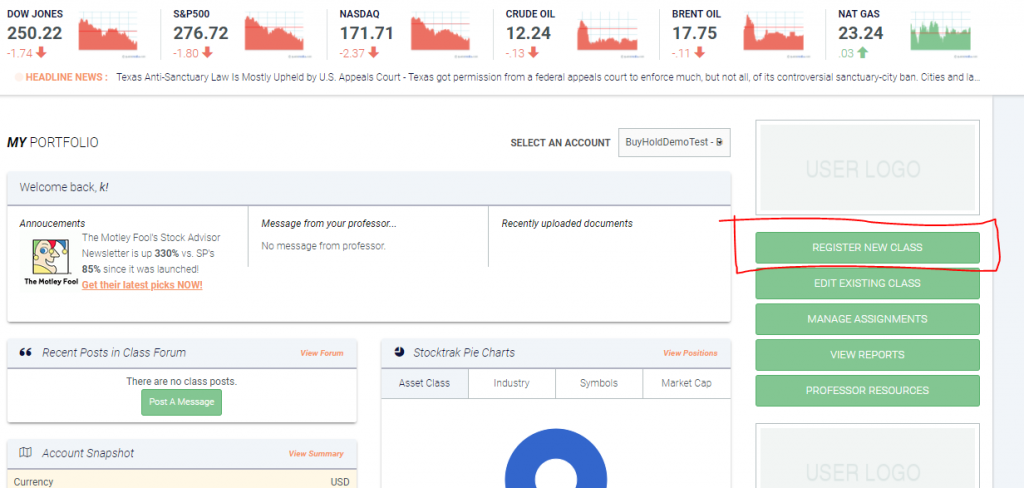Click the Nat Gas value 23.24

point(861,33)
